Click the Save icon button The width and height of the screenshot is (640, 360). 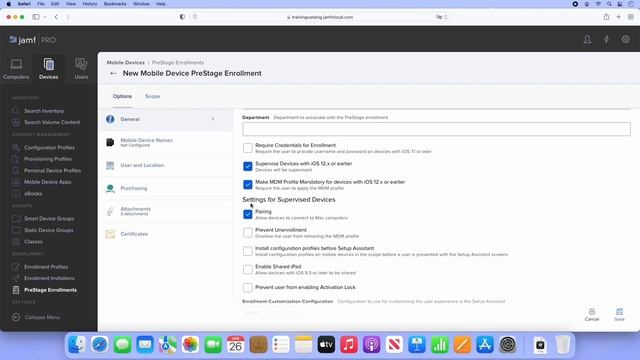(619, 314)
